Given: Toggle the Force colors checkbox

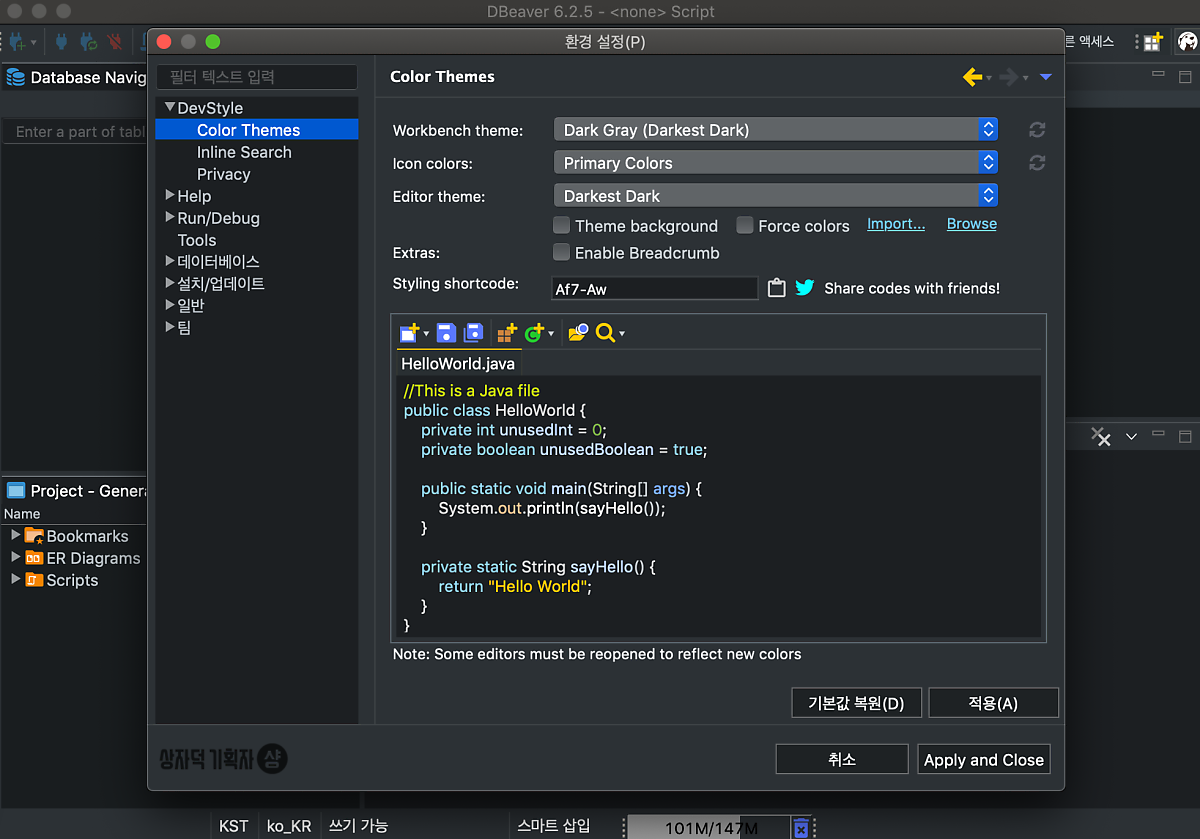Looking at the screenshot, I should coord(745,225).
